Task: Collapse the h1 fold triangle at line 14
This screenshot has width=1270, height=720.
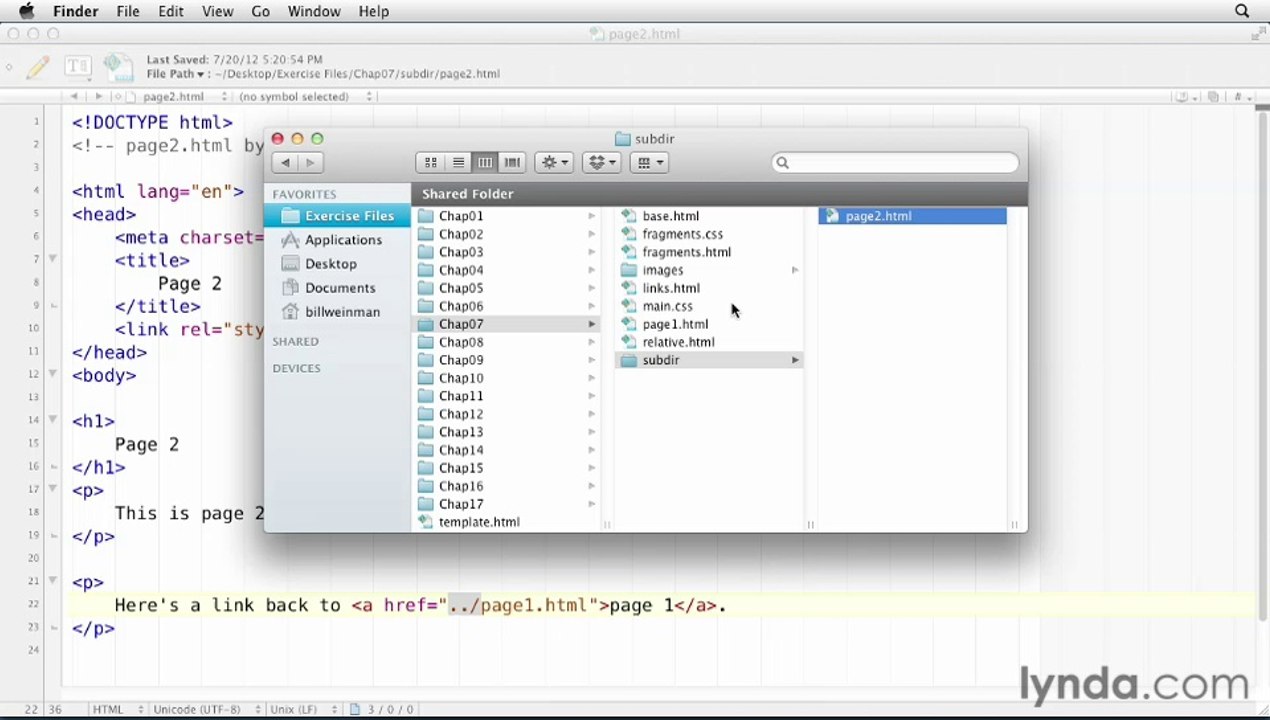Action: (x=52, y=420)
